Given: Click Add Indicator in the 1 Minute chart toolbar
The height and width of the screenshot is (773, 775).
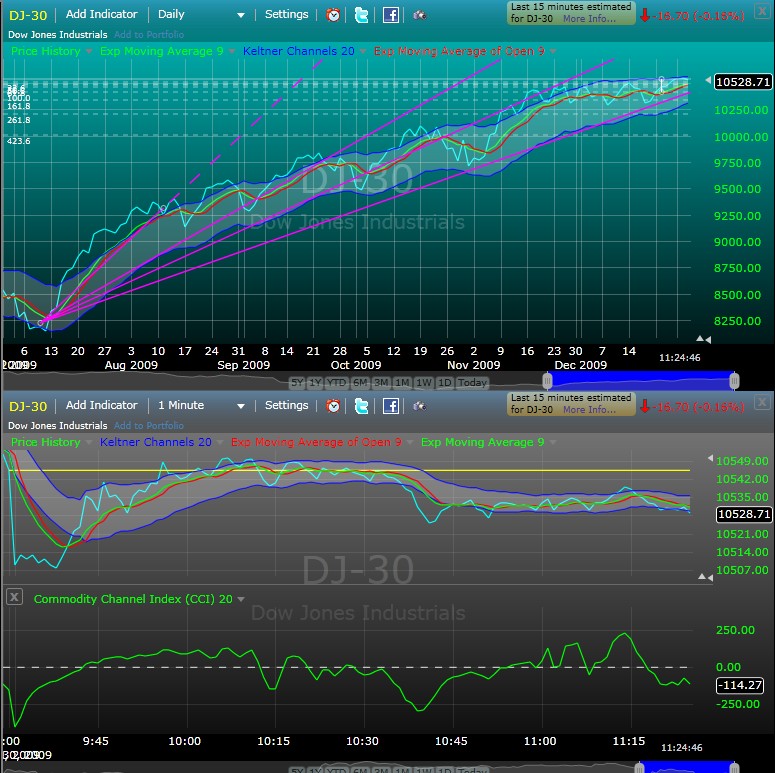Looking at the screenshot, I should pos(101,405).
